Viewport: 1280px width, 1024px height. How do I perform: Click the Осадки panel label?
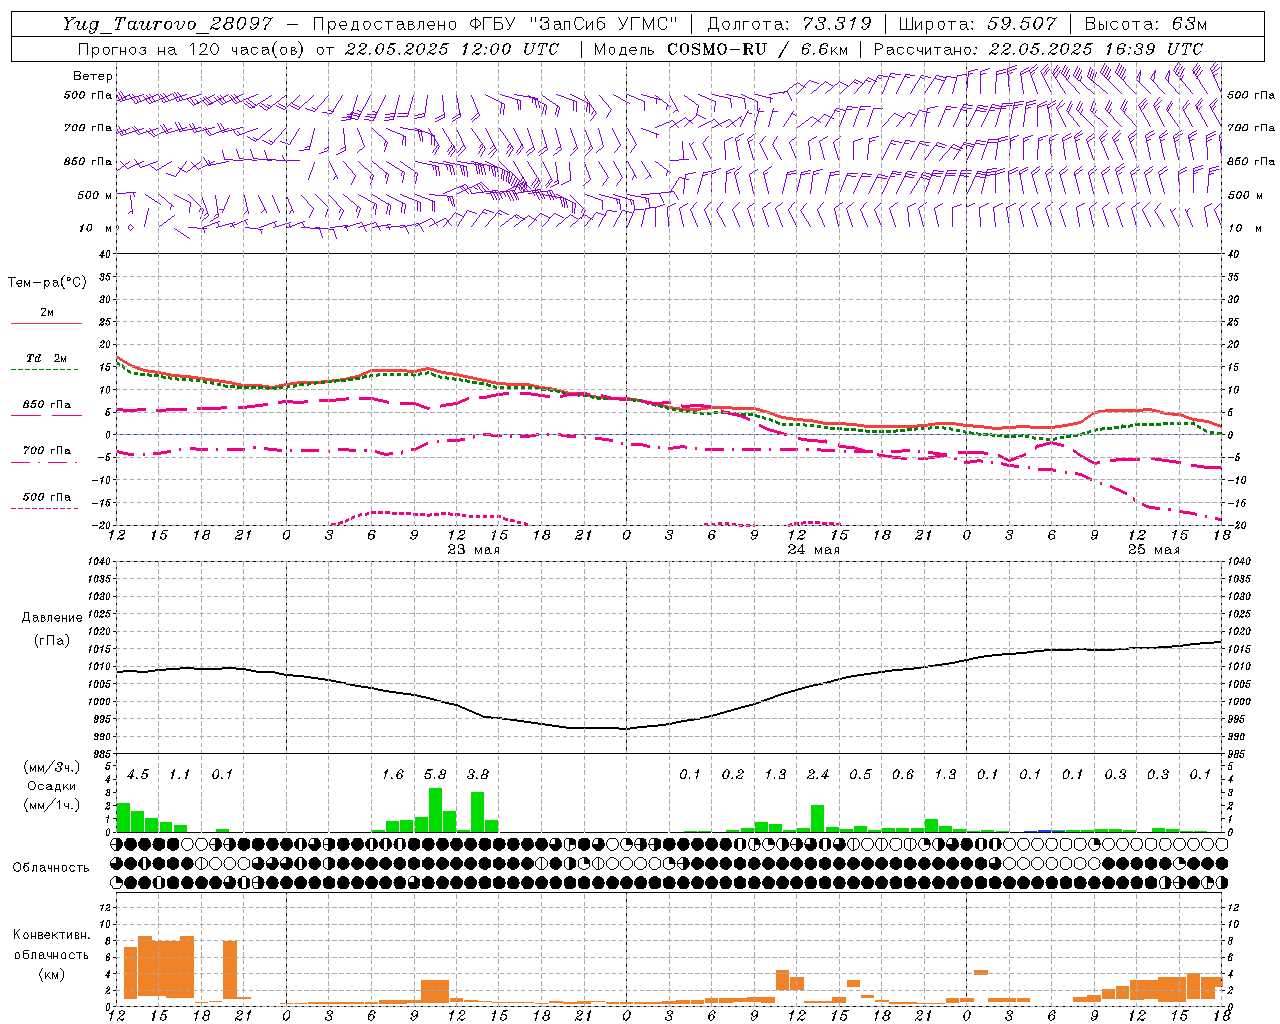pyautogui.click(x=51, y=786)
